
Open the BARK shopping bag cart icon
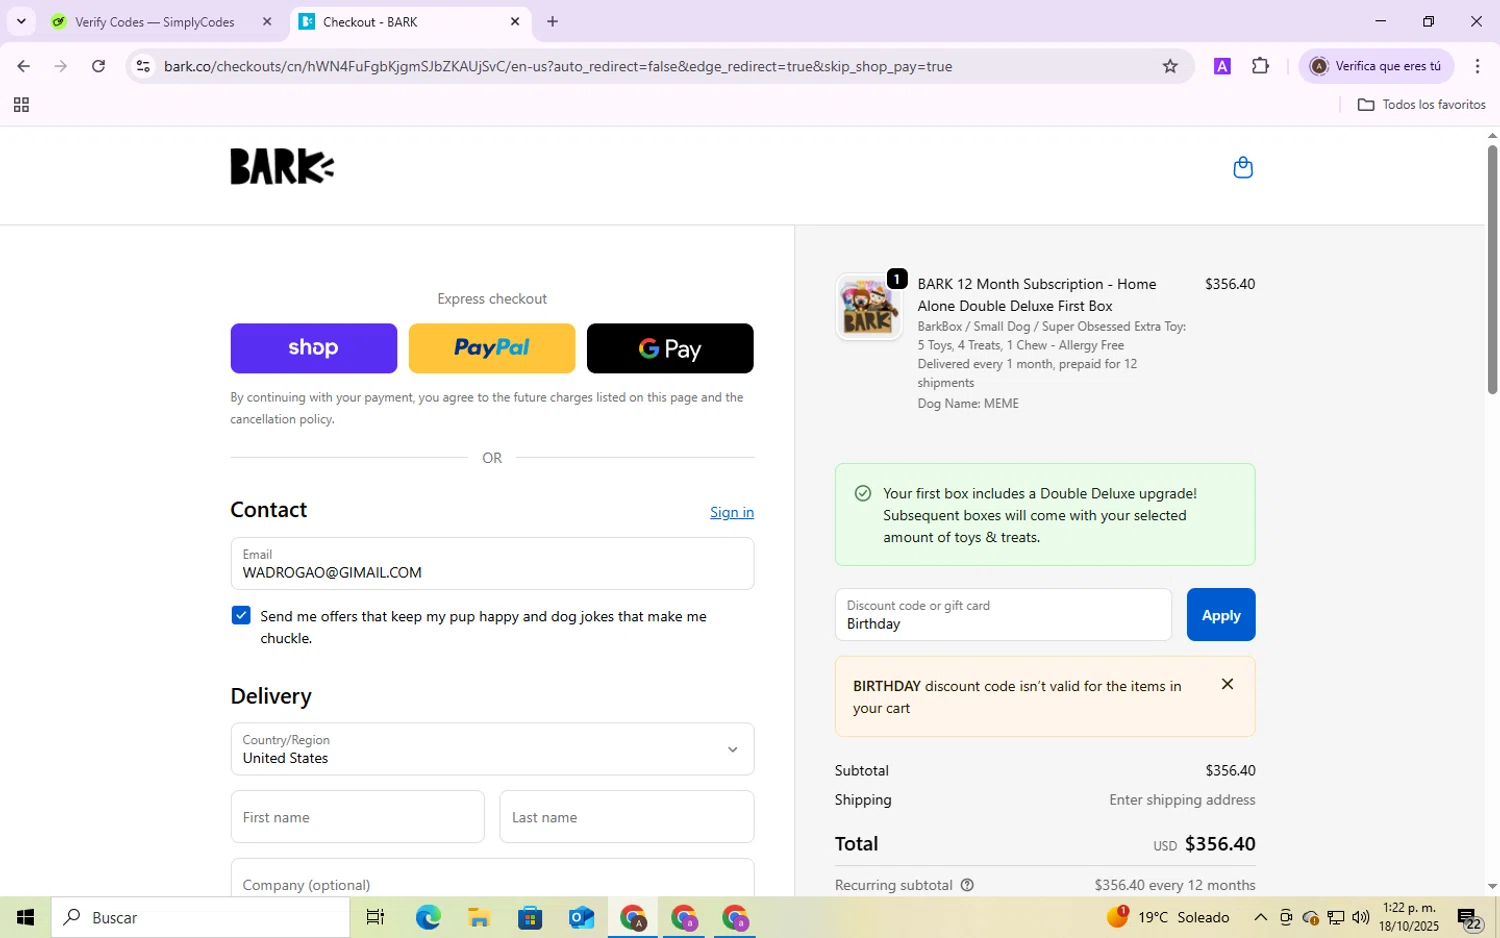(x=1243, y=167)
